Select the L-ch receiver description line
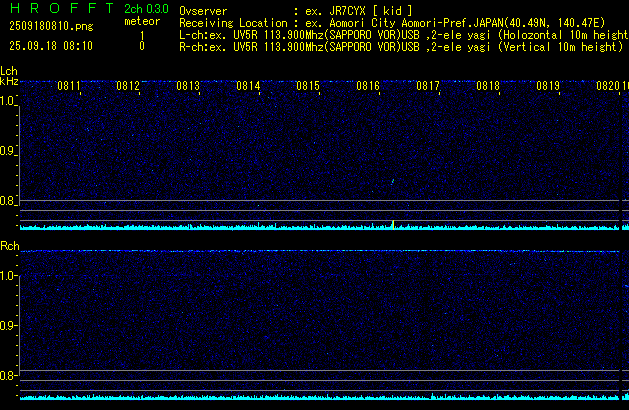This screenshot has height=410, width=629. [400, 33]
